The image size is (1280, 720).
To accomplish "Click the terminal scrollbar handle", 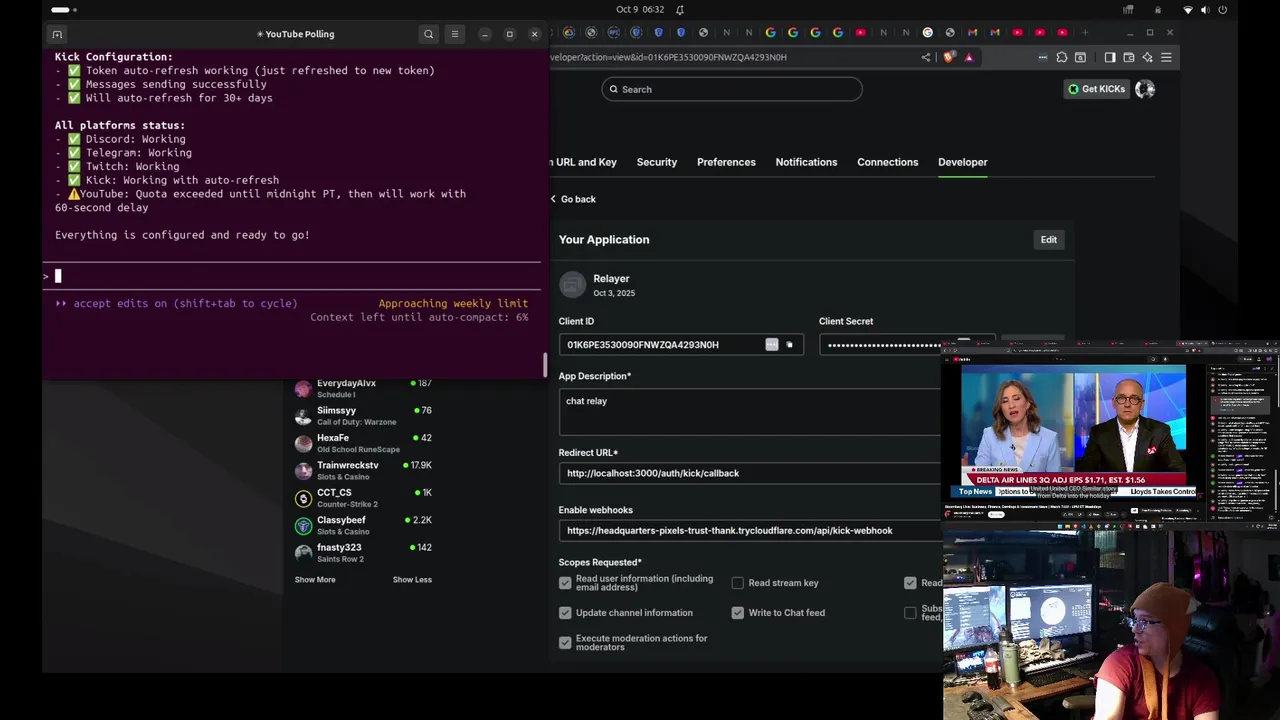I will [545, 365].
